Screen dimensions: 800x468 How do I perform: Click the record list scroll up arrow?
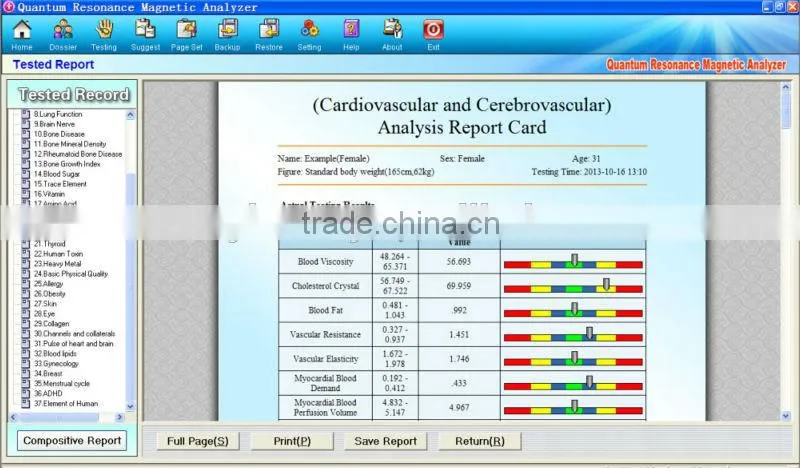(x=130, y=115)
